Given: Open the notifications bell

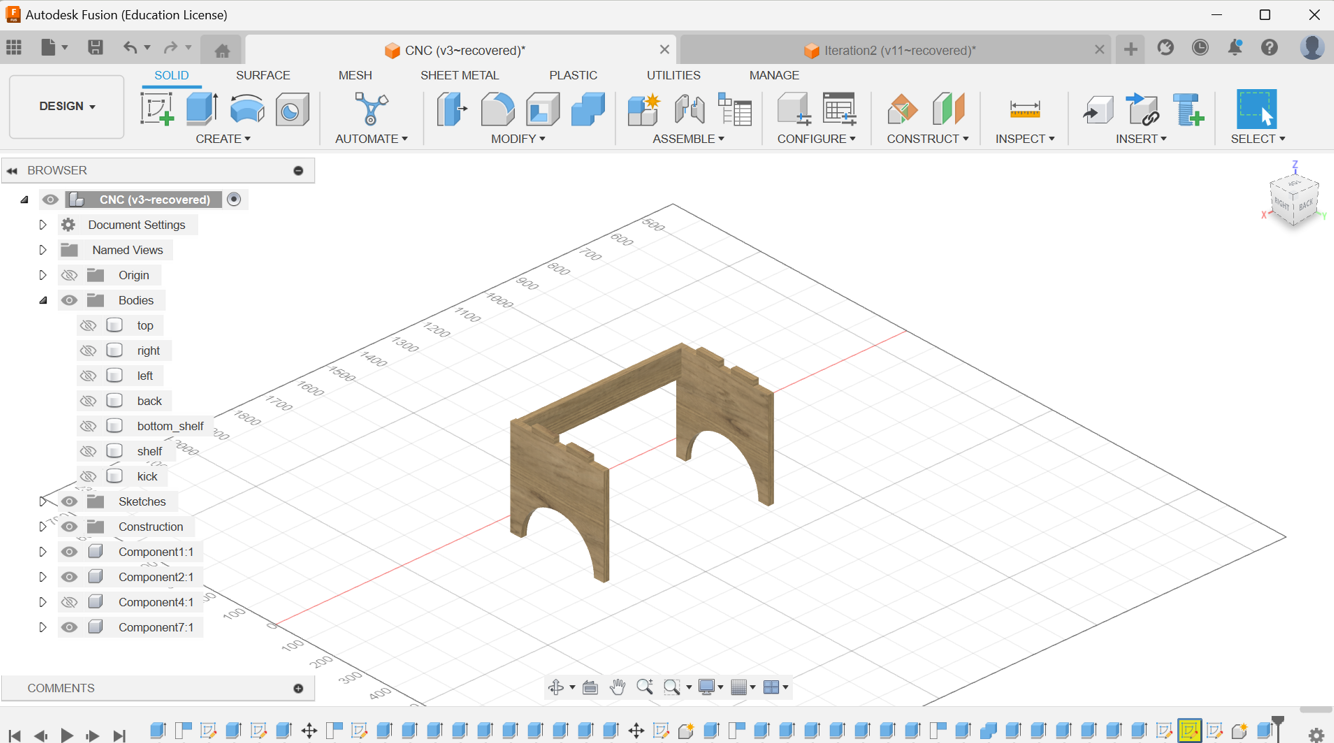Looking at the screenshot, I should (x=1235, y=47).
